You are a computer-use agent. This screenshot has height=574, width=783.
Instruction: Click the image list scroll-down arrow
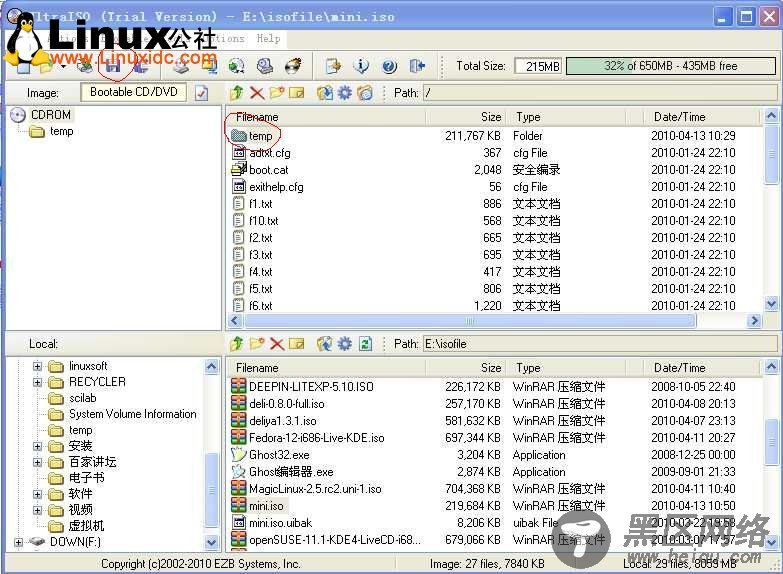pyautogui.click(x=771, y=304)
